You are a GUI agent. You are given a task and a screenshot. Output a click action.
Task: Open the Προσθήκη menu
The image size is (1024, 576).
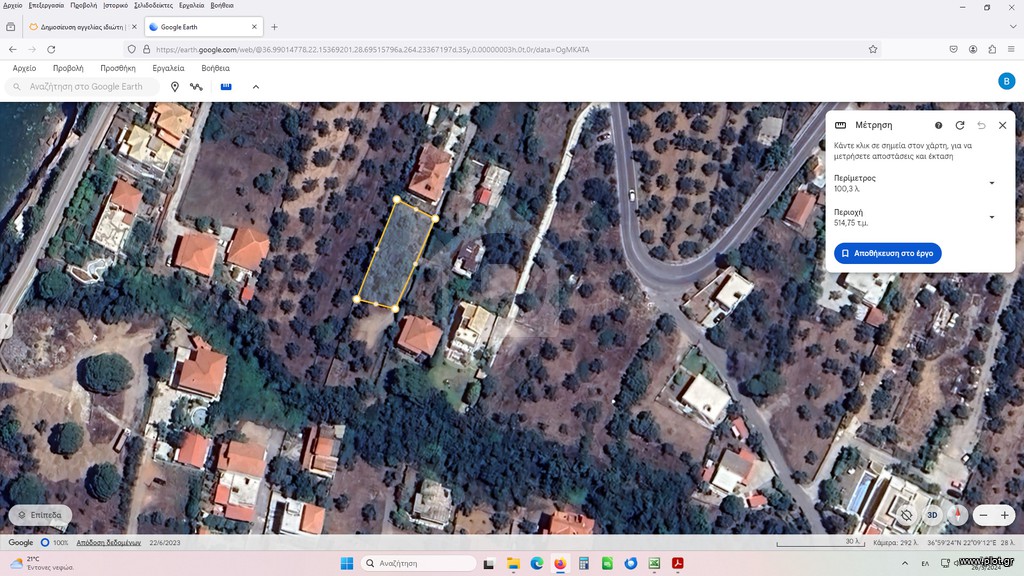point(118,68)
